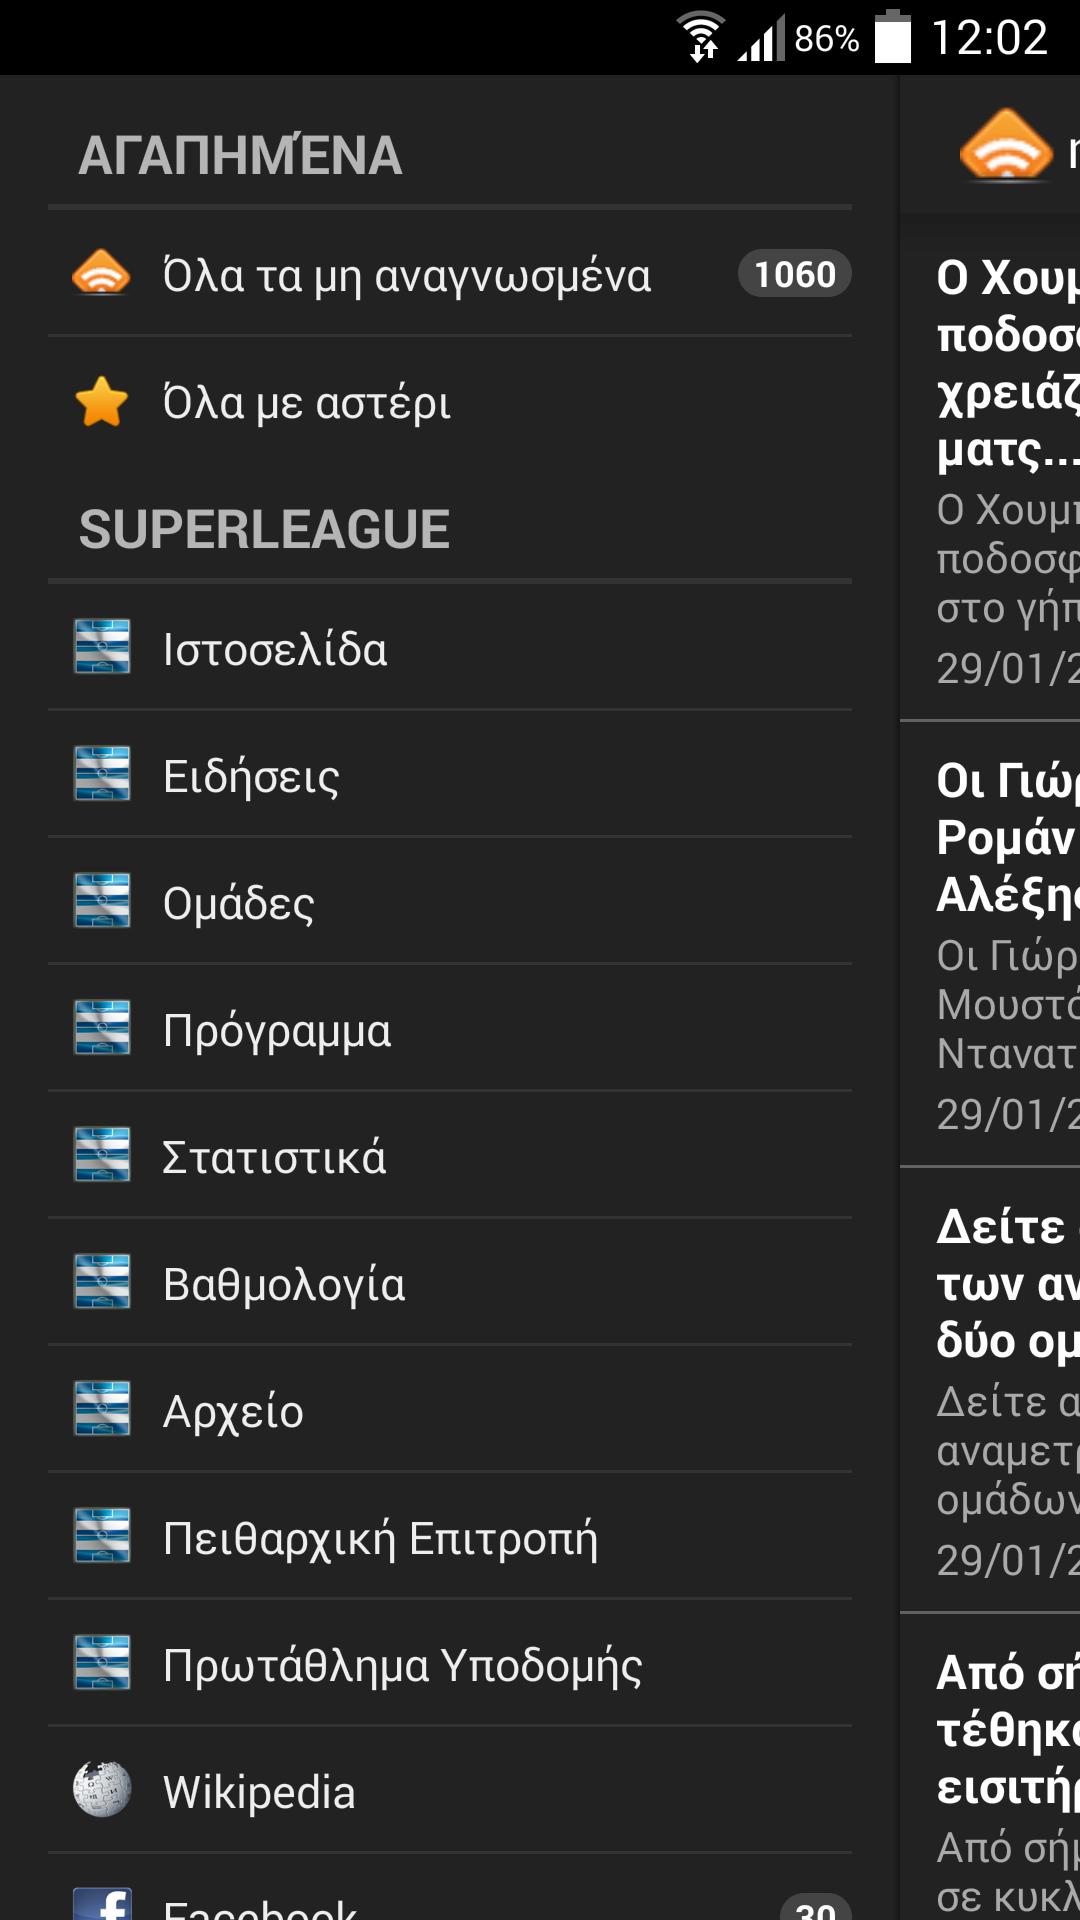
Task: Open the orange RSS unread feeds icon
Action: [x=103, y=273]
